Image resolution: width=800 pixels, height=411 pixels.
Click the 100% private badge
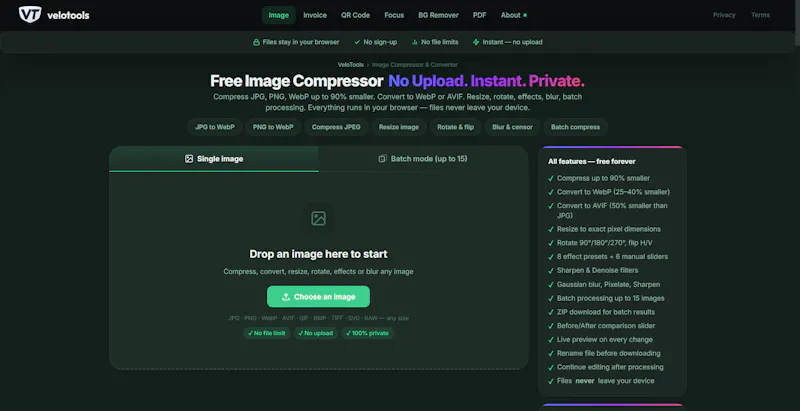click(367, 333)
